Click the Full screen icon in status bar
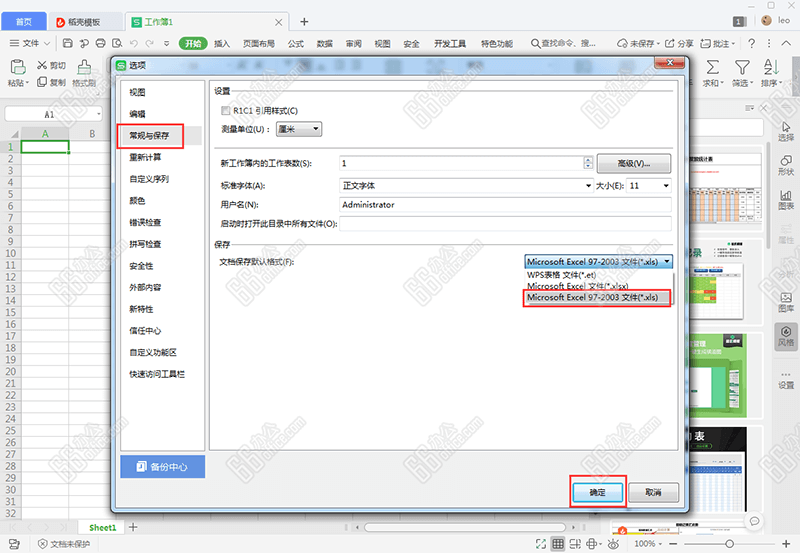This screenshot has width=800, height=553. tap(541, 544)
